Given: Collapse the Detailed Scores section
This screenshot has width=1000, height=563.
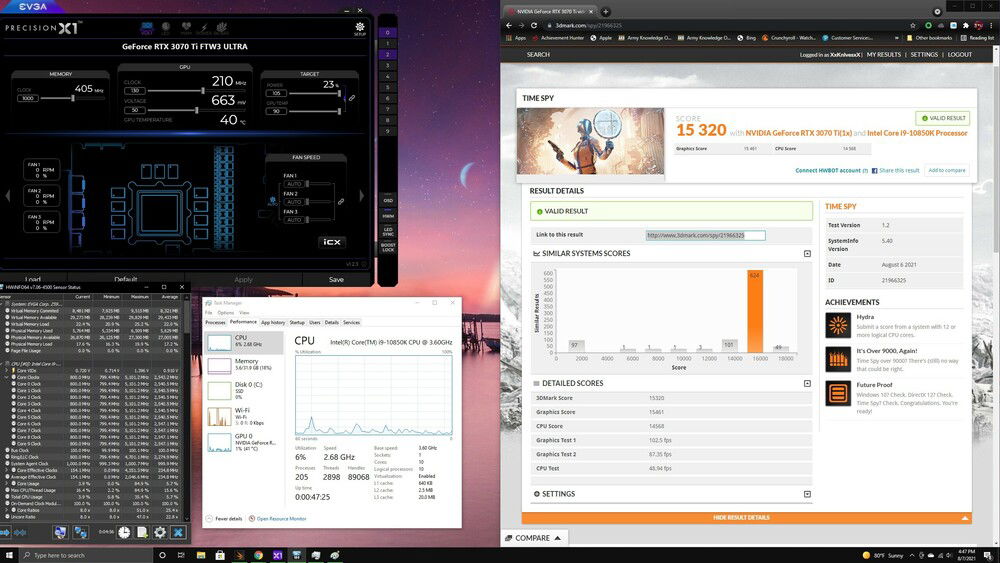Looking at the screenshot, I should 807,383.
